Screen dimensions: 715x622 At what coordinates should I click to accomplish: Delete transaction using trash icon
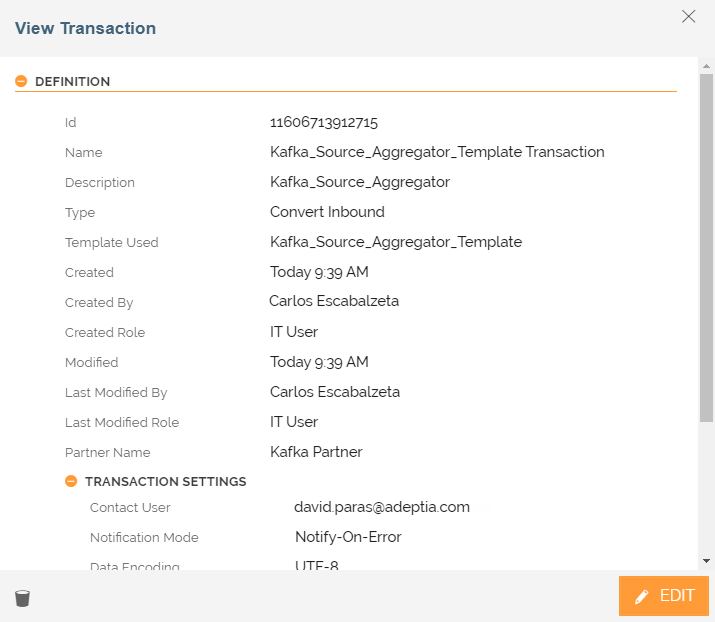[x=22, y=598]
